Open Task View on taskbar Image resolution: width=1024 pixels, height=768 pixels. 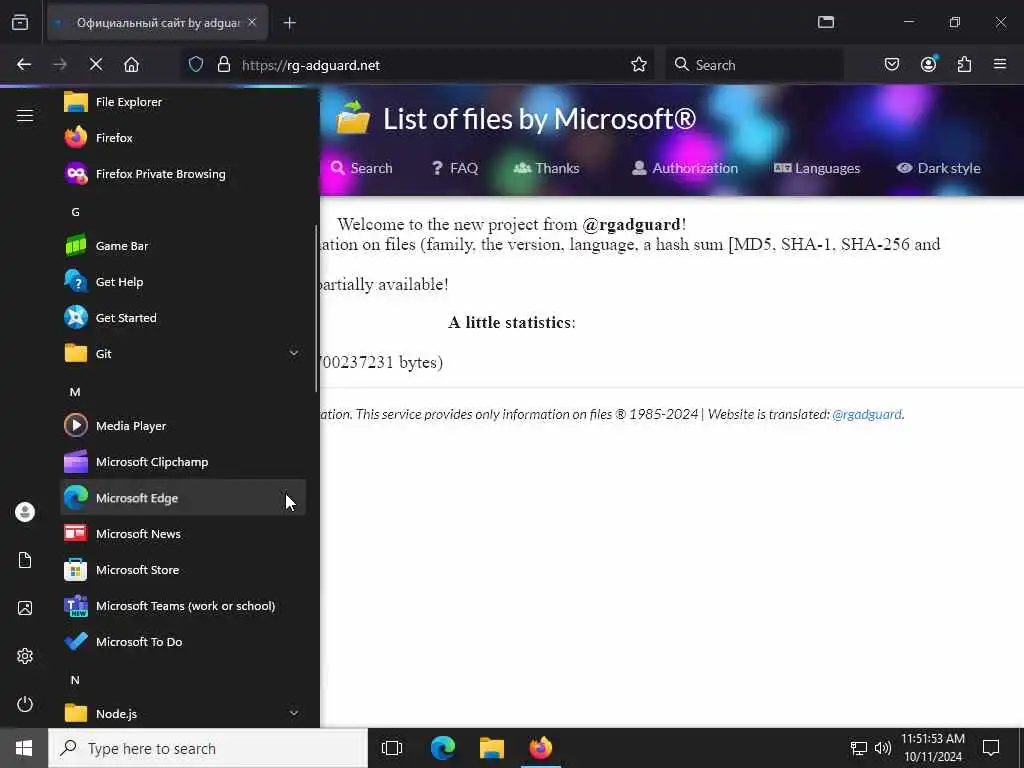tap(392, 748)
